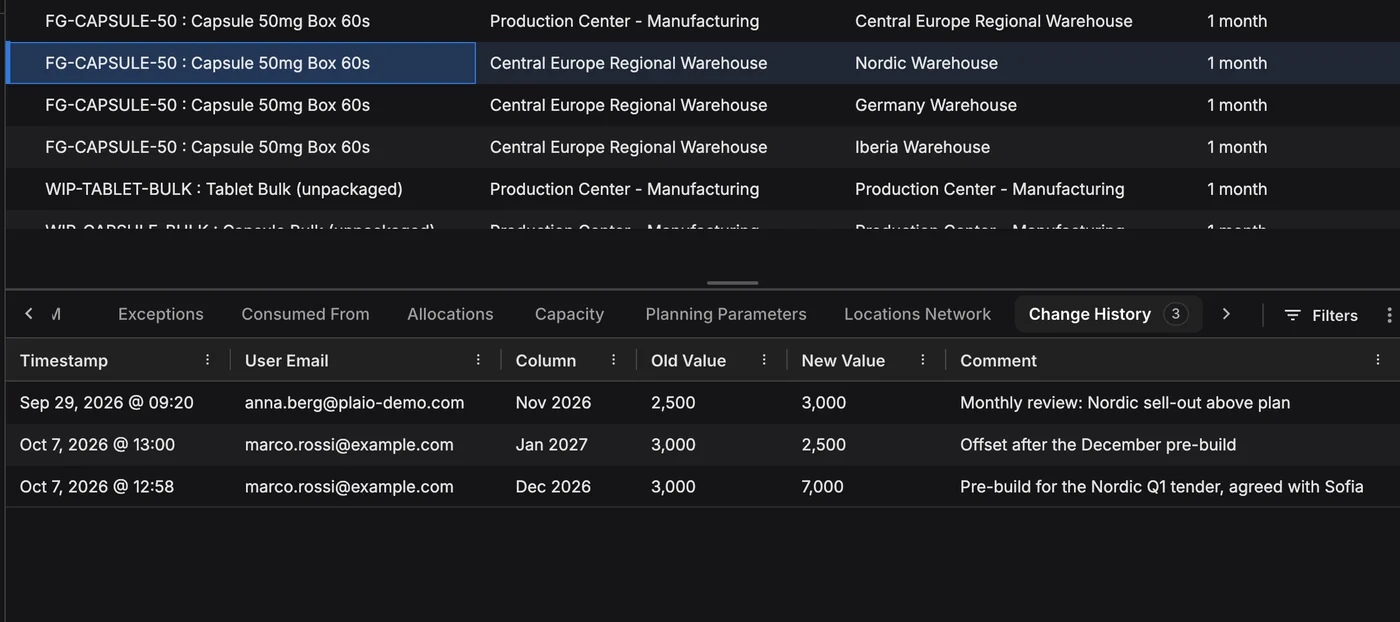This screenshot has height=622, width=1400.
Task: Open Comment column menu icon
Action: pos(1378,360)
